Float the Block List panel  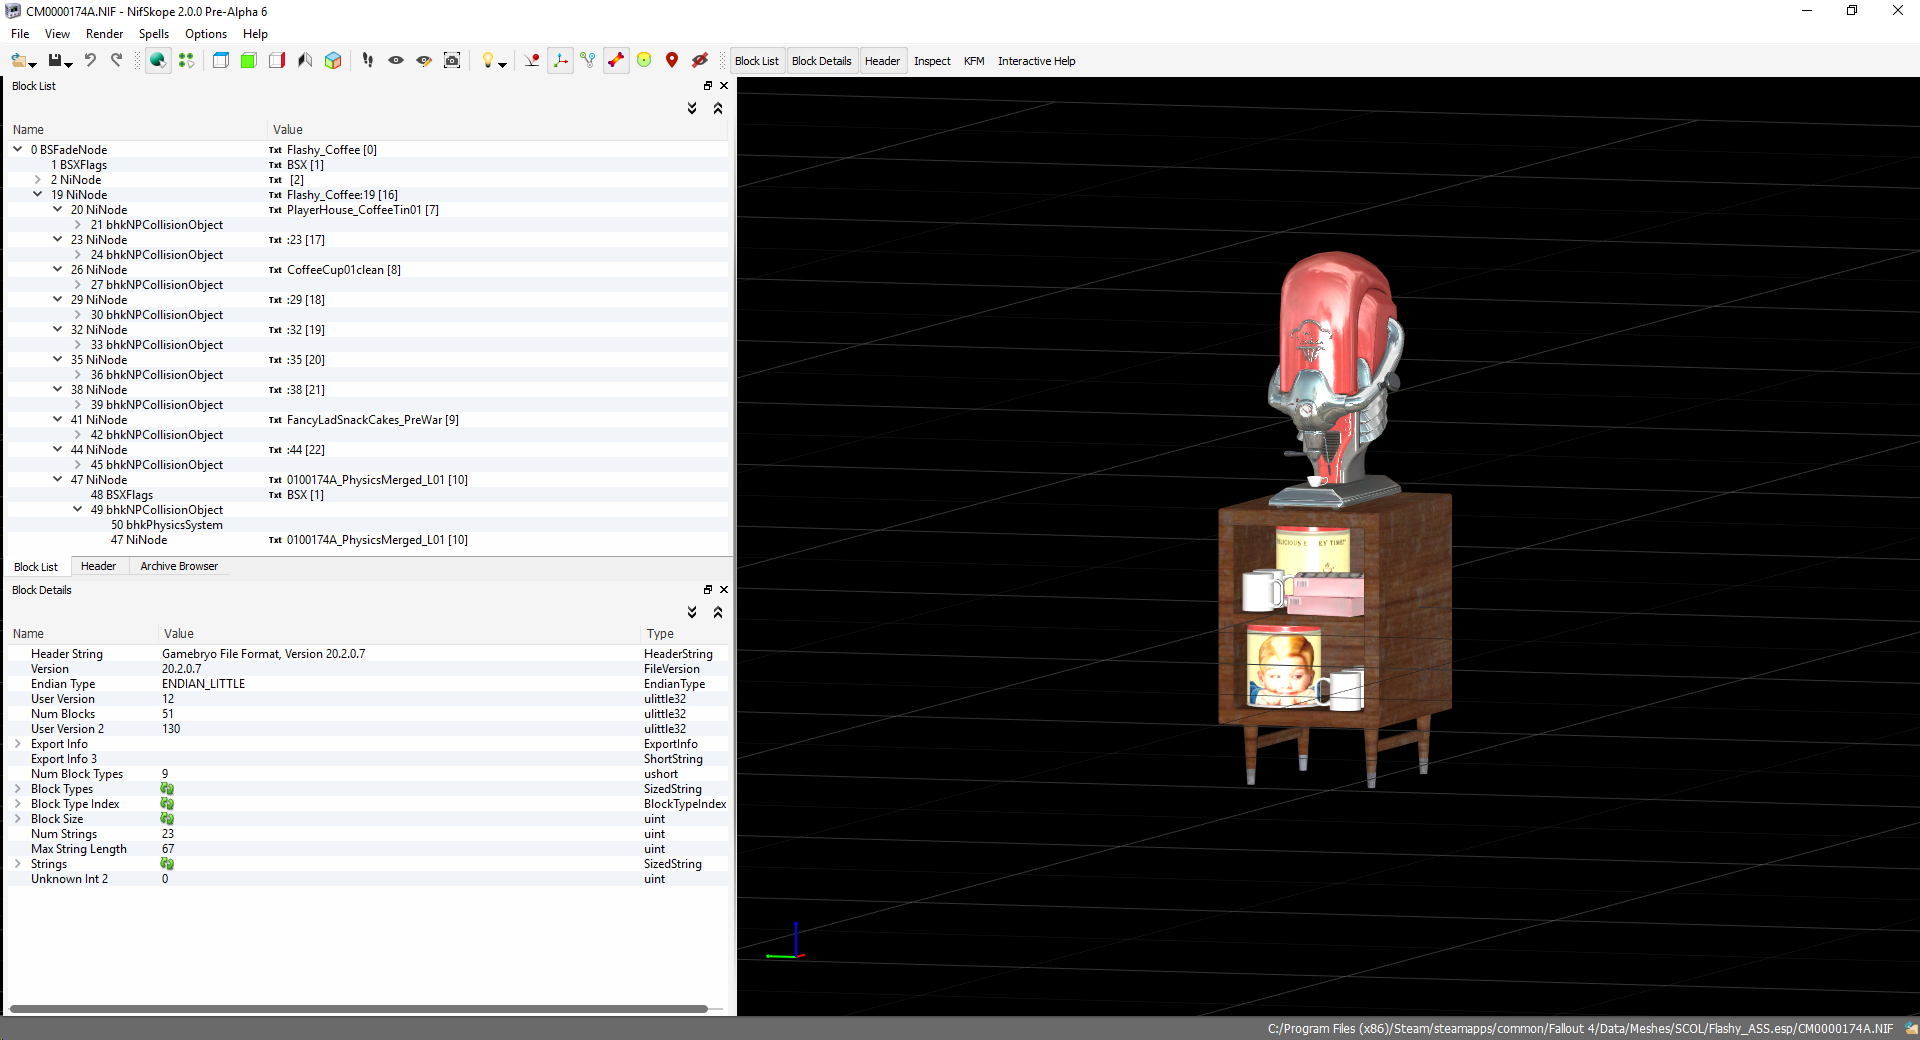click(x=708, y=86)
